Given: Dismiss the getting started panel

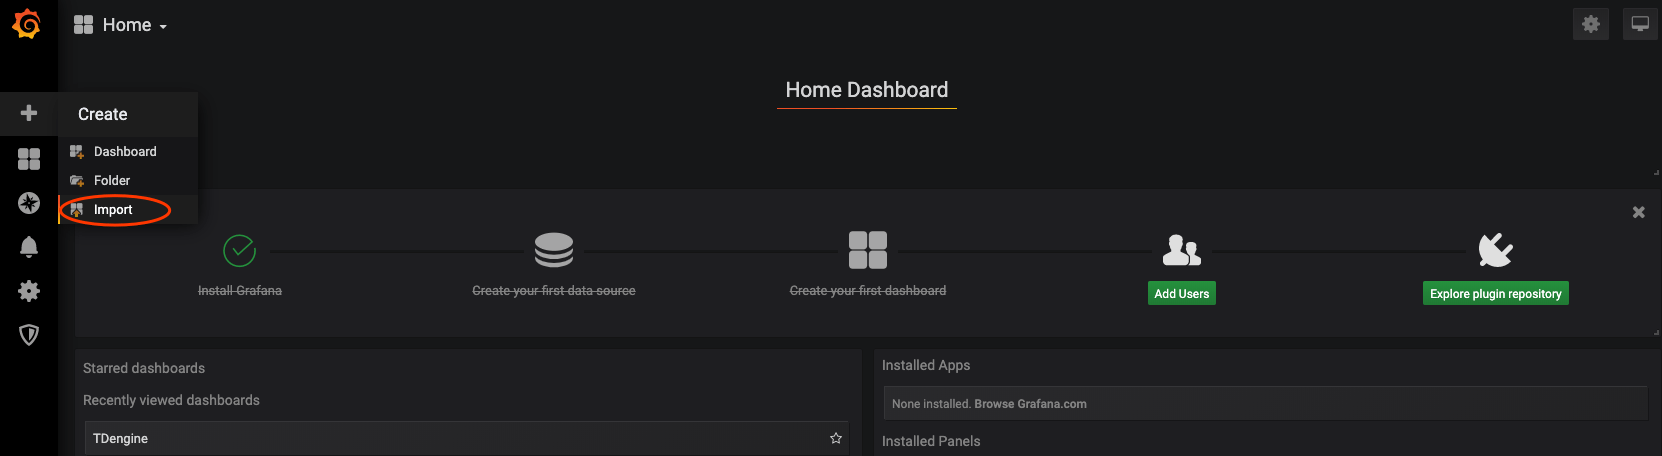Looking at the screenshot, I should click(x=1638, y=212).
